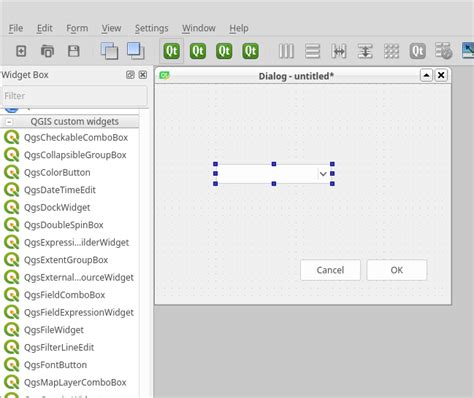The height and width of the screenshot is (398, 474).
Task: Select QgsExpressi...ilderWidget entry
Action: 69,243
